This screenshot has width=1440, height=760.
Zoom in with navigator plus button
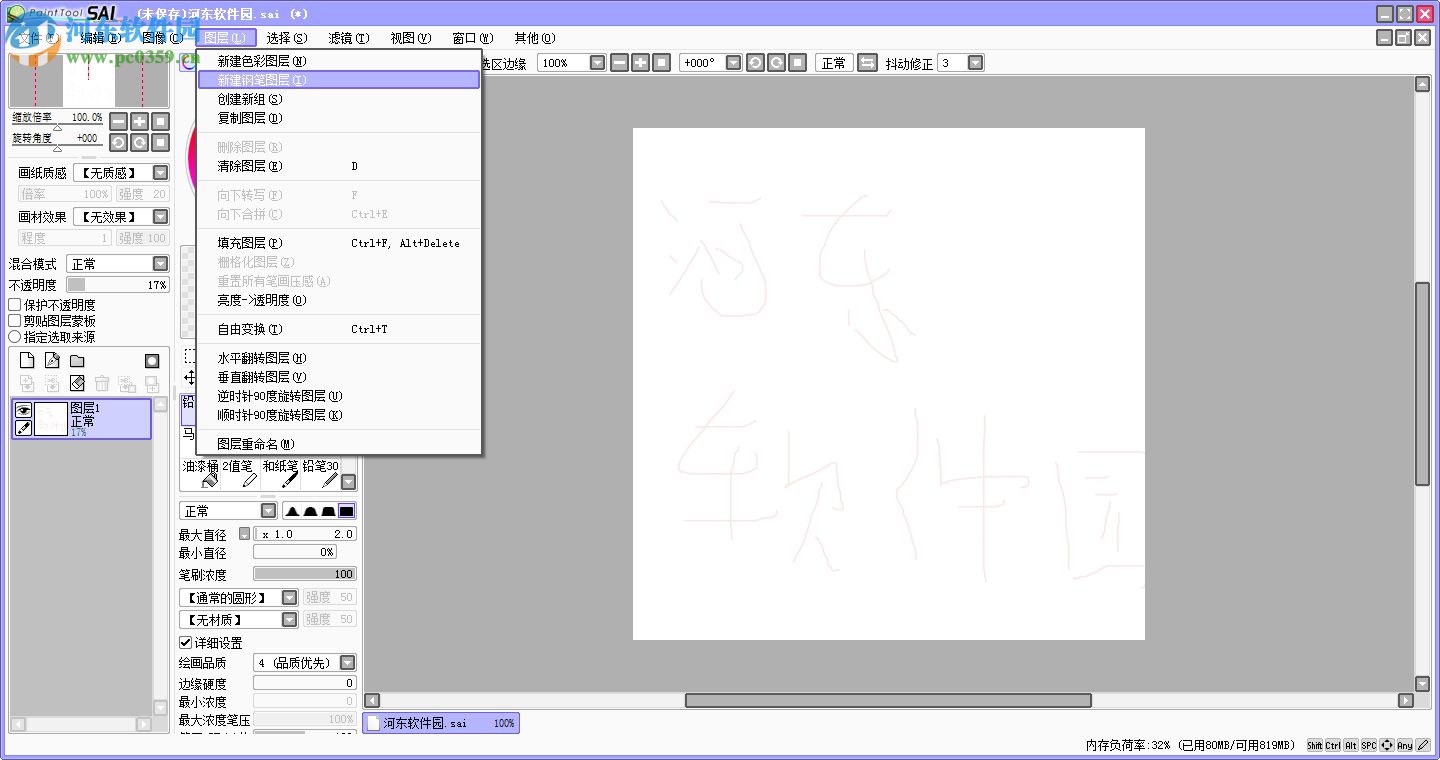139,121
